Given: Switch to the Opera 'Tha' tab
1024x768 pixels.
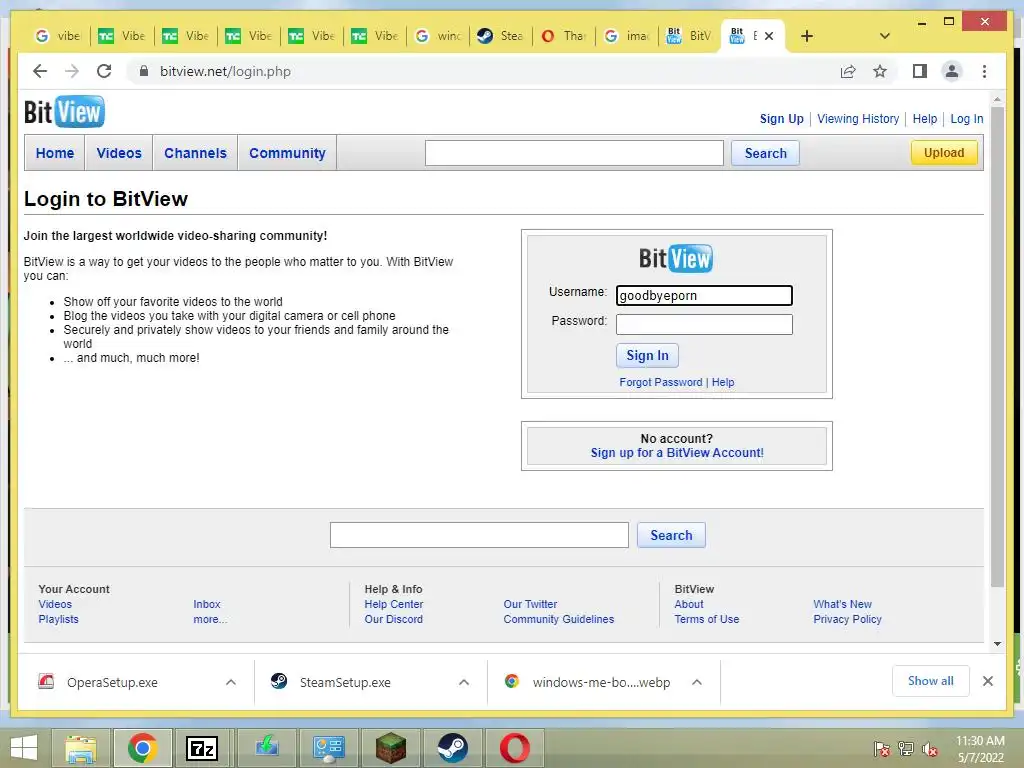Looking at the screenshot, I should coord(564,36).
